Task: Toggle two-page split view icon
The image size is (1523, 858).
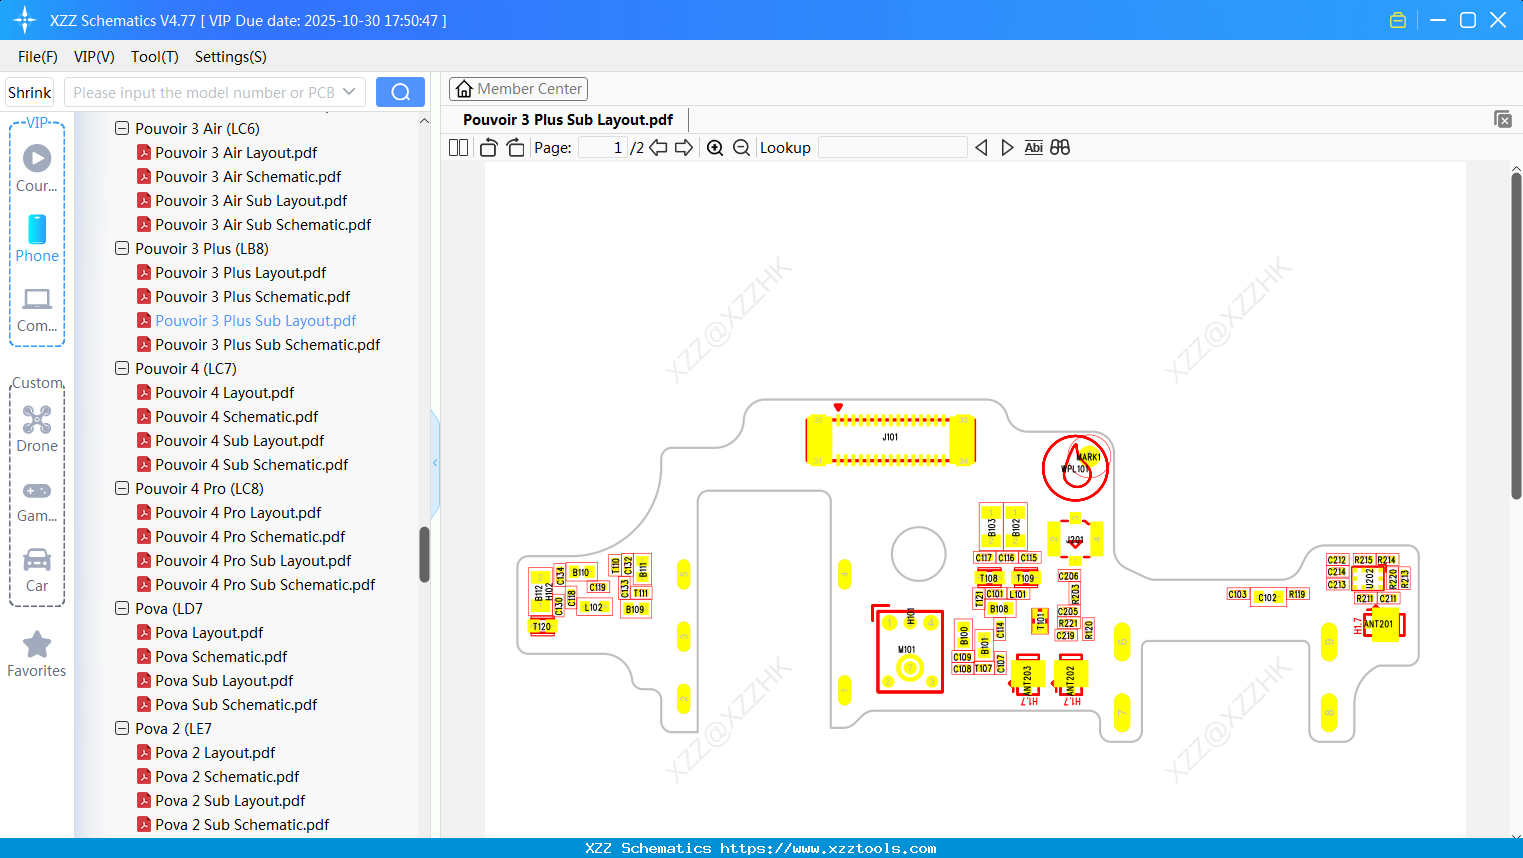Action: (458, 148)
